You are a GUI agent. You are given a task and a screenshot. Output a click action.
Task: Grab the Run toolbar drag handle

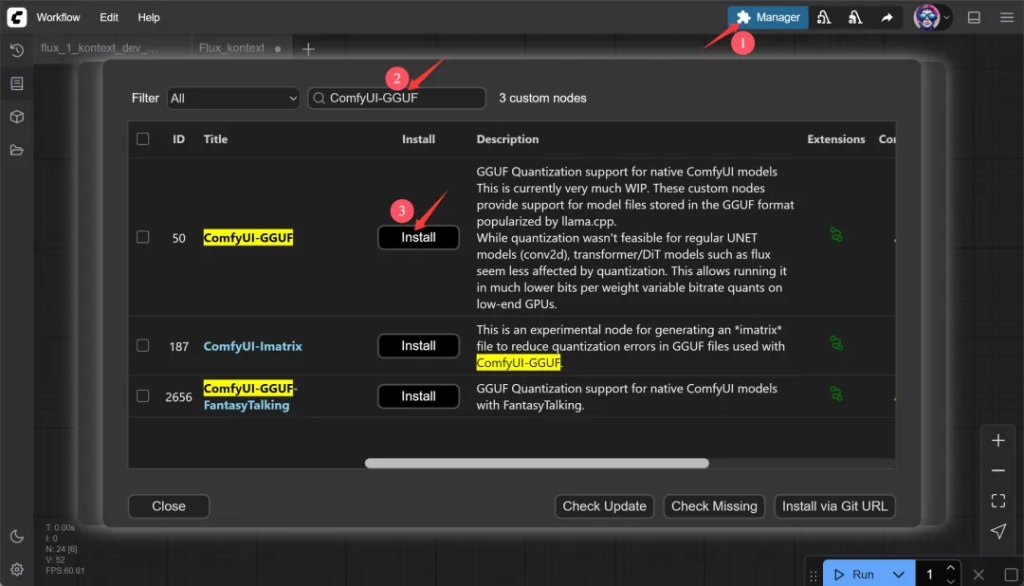pos(813,576)
